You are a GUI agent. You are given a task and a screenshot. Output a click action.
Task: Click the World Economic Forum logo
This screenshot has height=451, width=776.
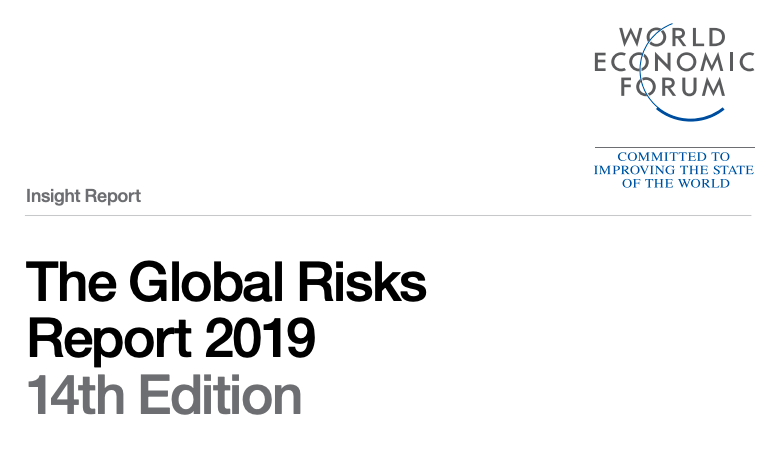[674, 72]
